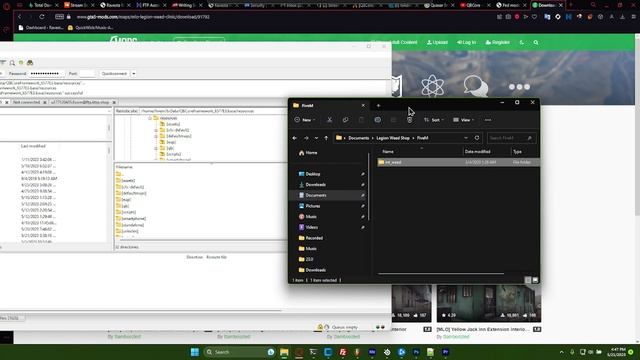Click the Copy icon in File Explorer toolbar

pyautogui.click(x=345, y=120)
